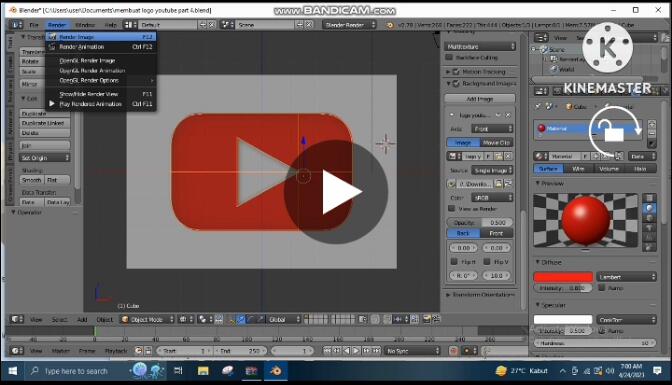This screenshot has height=385, width=672.
Task: Select OpenGL Render Image menu entry
Action: (101, 60)
